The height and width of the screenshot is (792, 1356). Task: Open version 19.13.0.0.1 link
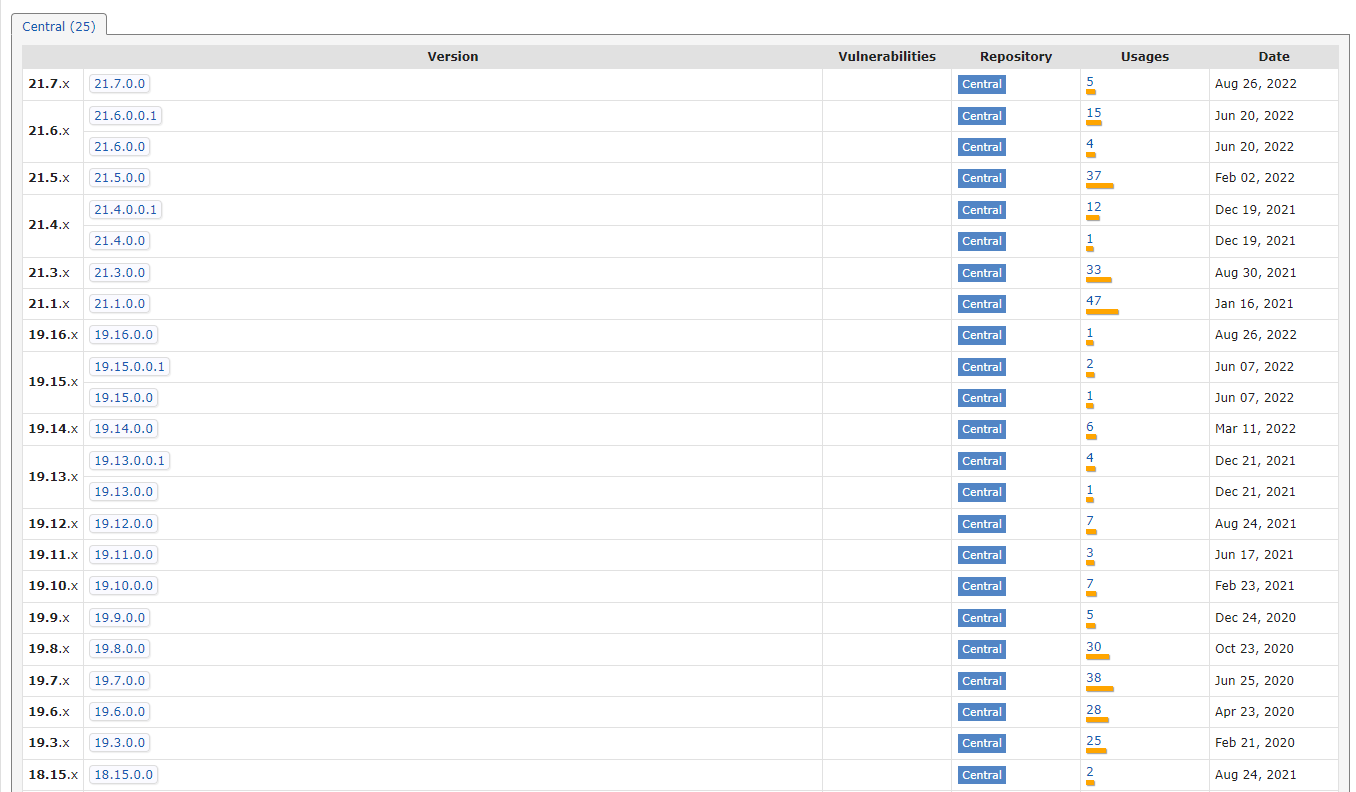coord(129,461)
